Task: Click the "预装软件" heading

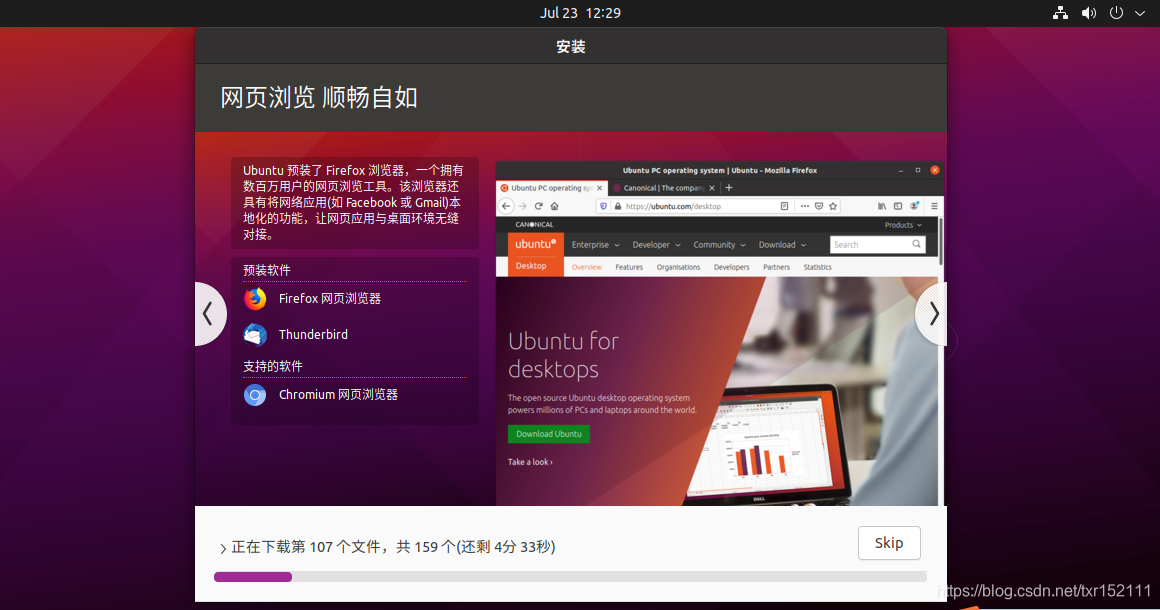Action: [x=266, y=271]
